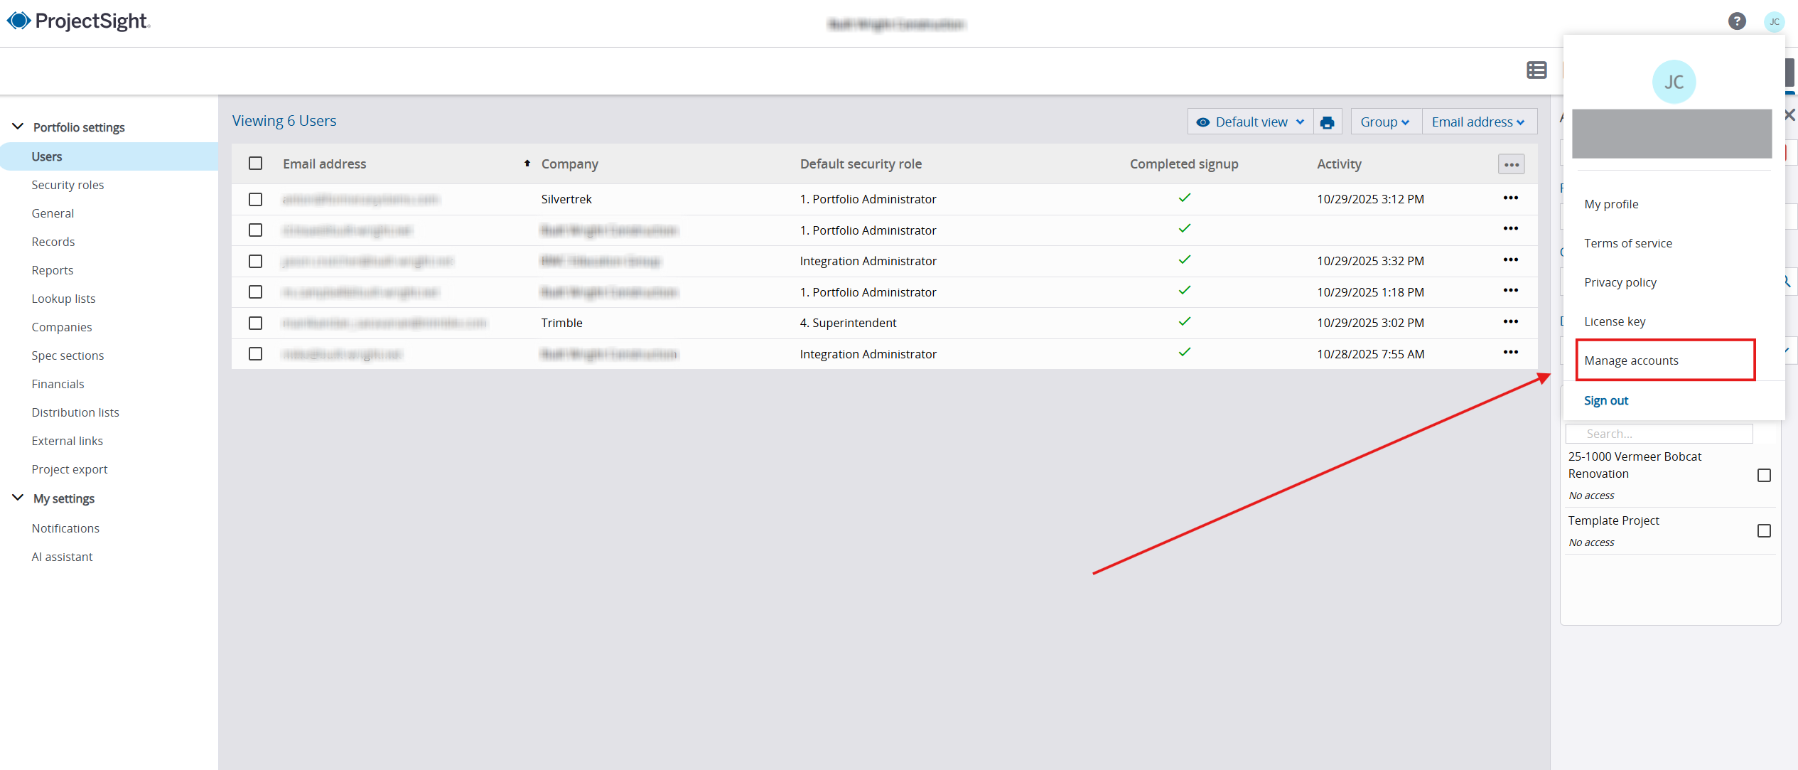The width and height of the screenshot is (1798, 770).
Task: Sort by Activity column header
Action: coord(1339,164)
